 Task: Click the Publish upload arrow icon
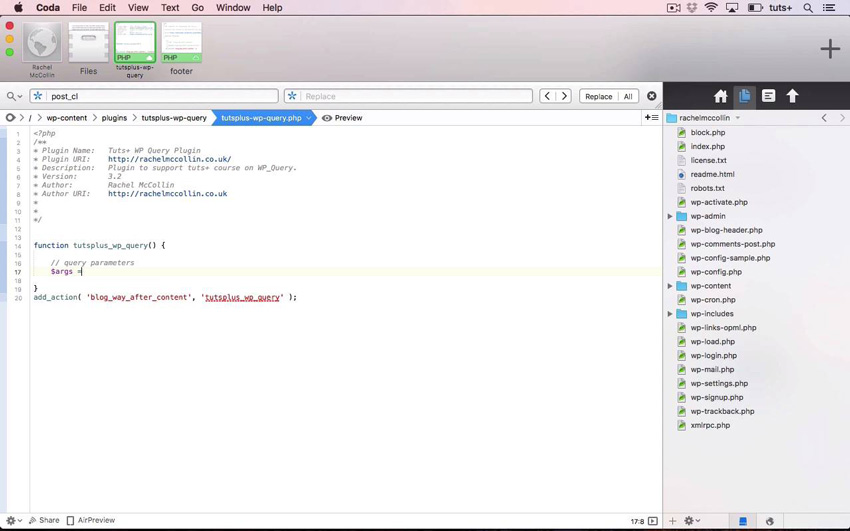(792, 96)
